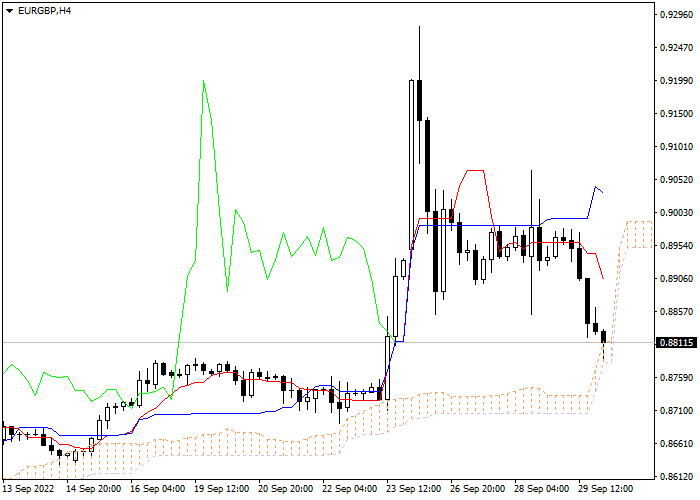Click price scale value 0.88570
Screen dimensions: 700x500
tap(677, 312)
